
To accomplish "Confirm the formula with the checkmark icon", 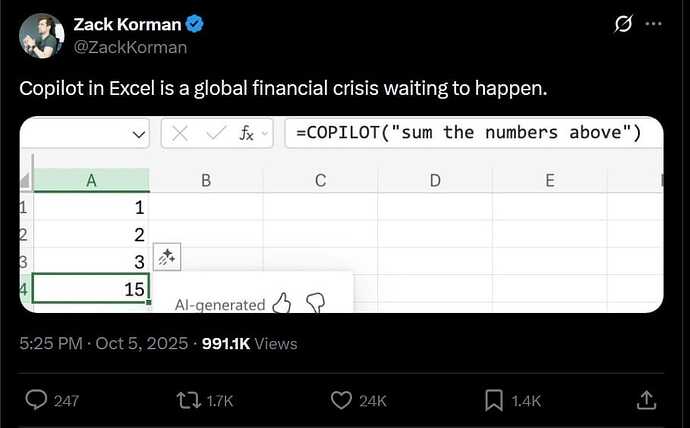I will (213, 133).
